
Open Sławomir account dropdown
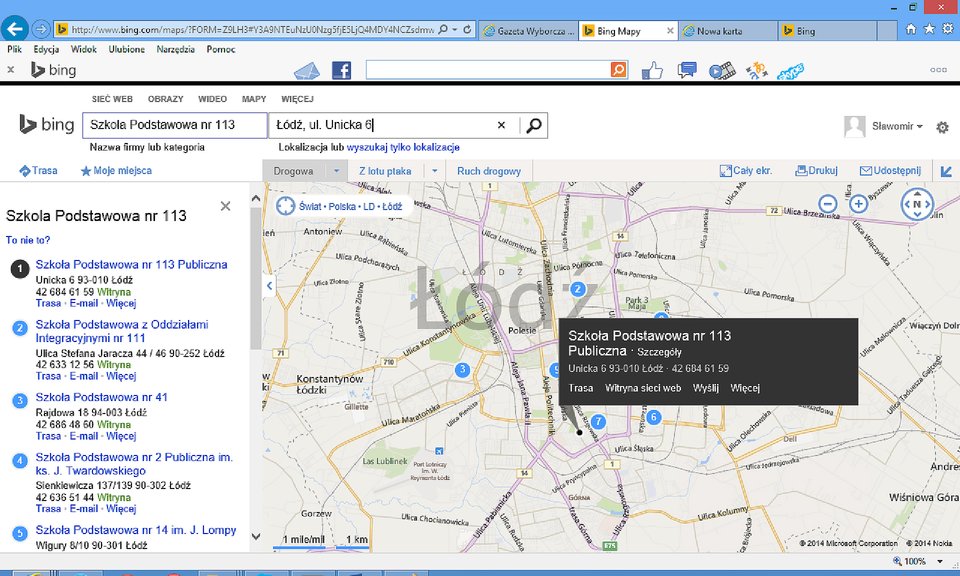coord(897,126)
